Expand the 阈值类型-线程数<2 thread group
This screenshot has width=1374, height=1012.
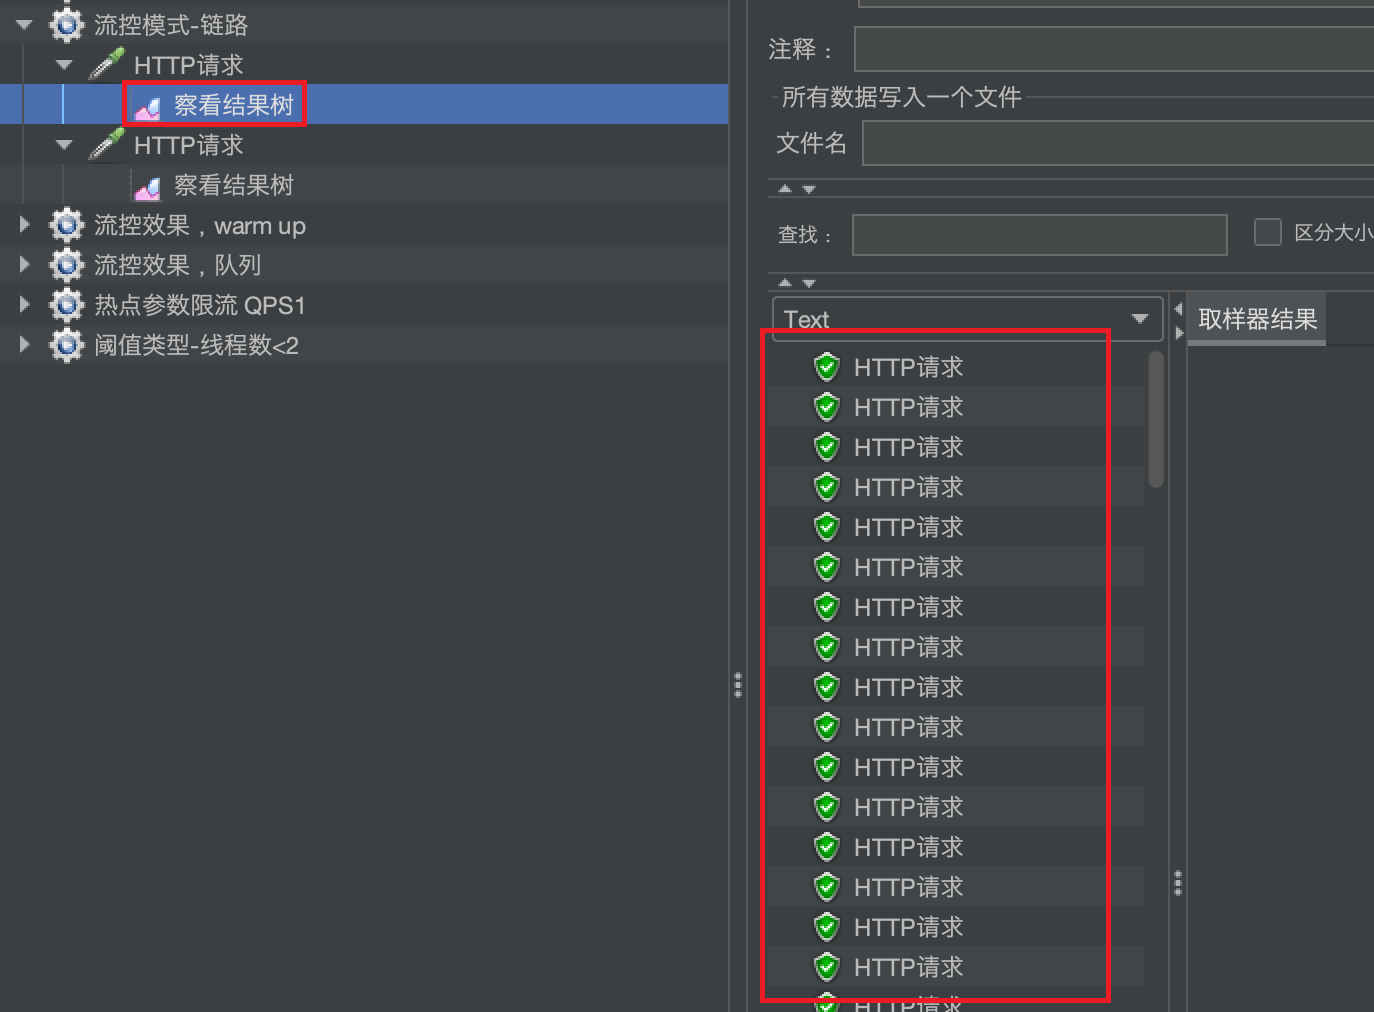point(25,345)
